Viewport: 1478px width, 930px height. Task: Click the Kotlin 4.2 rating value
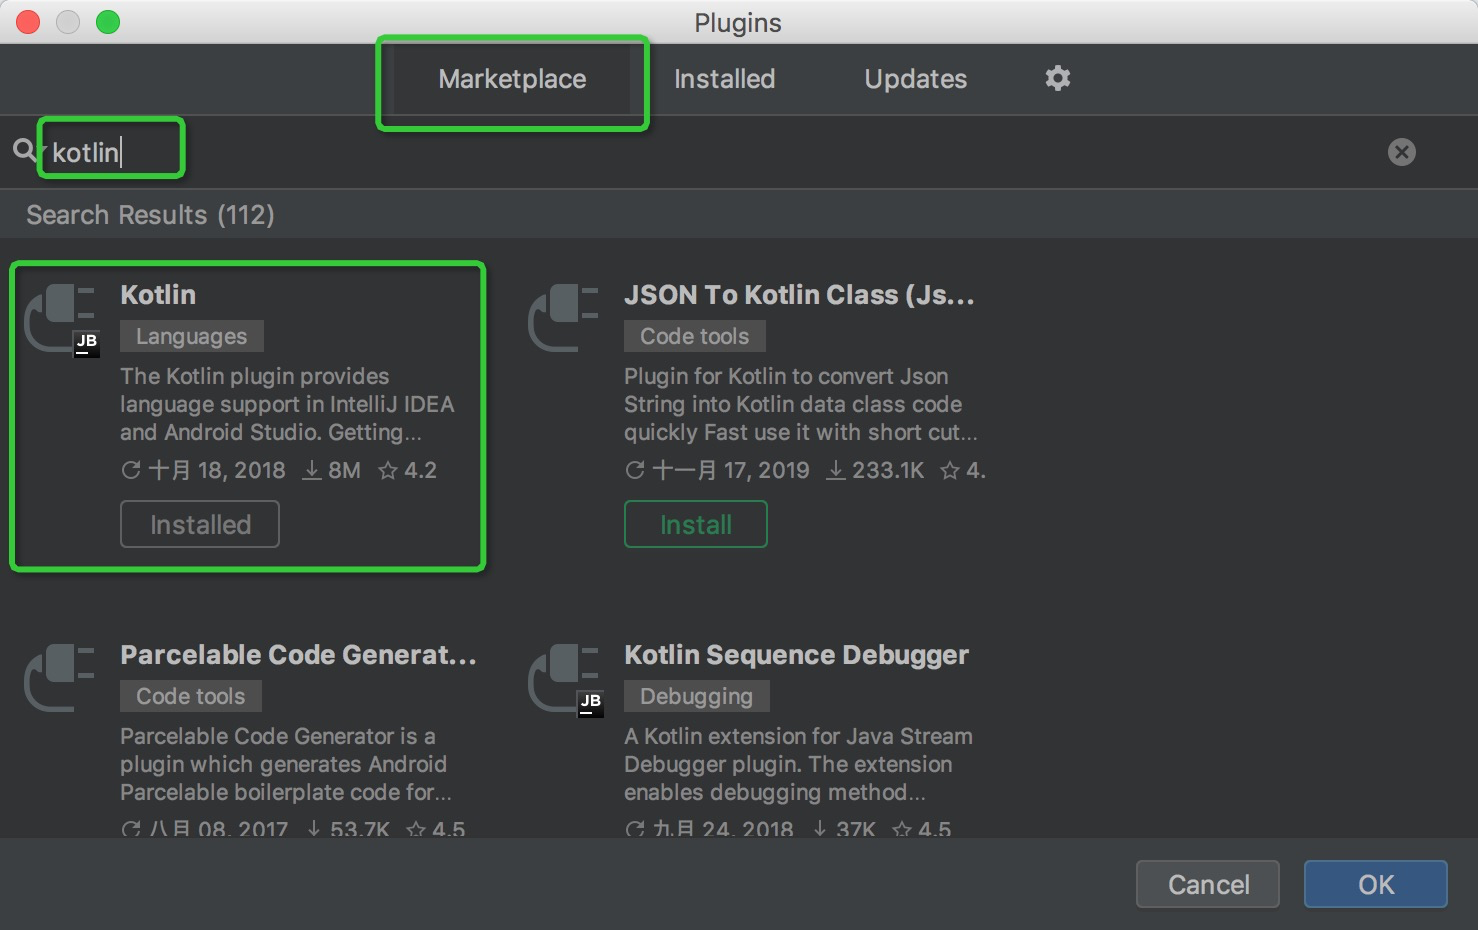tap(420, 470)
